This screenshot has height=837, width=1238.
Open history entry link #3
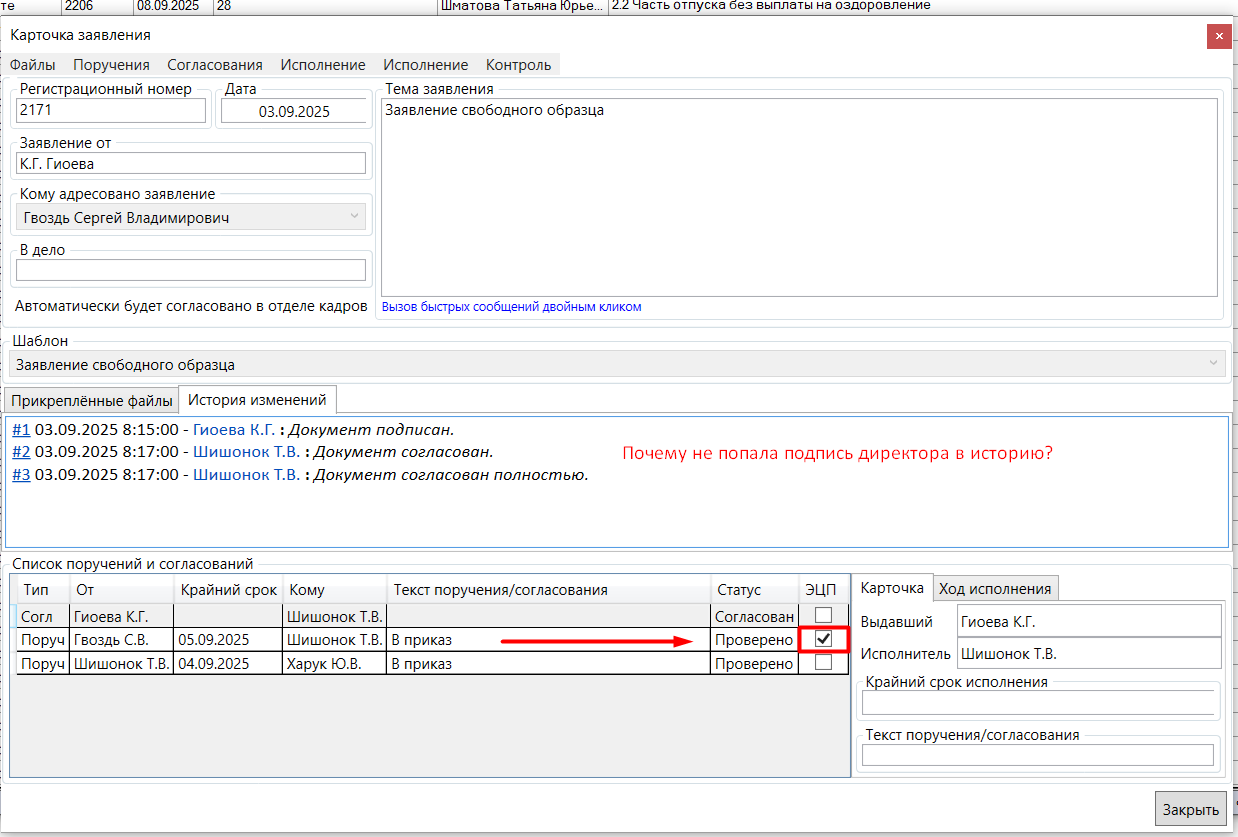point(21,475)
